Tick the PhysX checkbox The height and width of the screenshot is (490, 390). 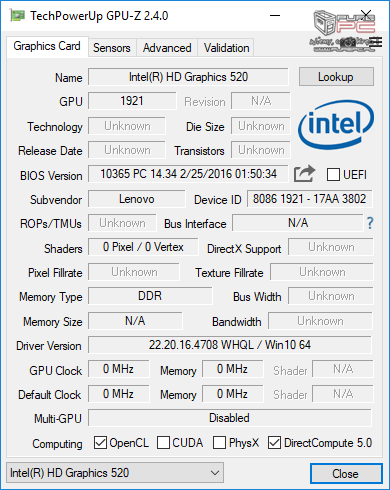click(219, 443)
